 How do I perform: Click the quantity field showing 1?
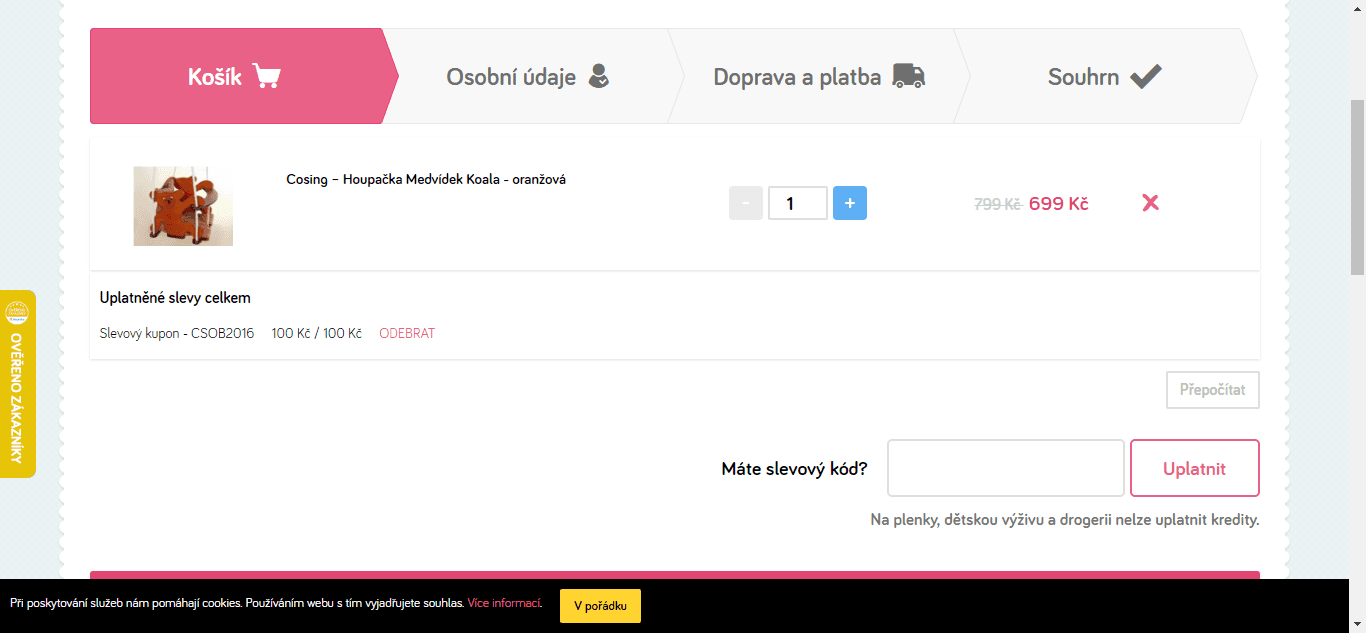point(797,202)
